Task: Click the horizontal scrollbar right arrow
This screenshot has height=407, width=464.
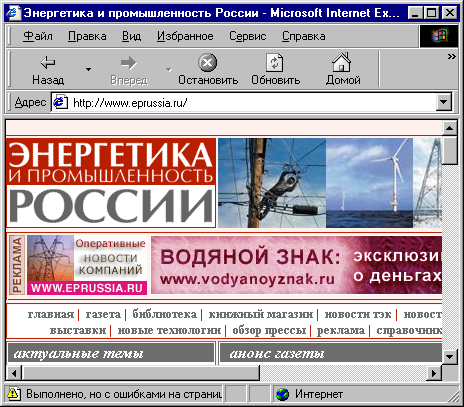Action: pos(434,373)
